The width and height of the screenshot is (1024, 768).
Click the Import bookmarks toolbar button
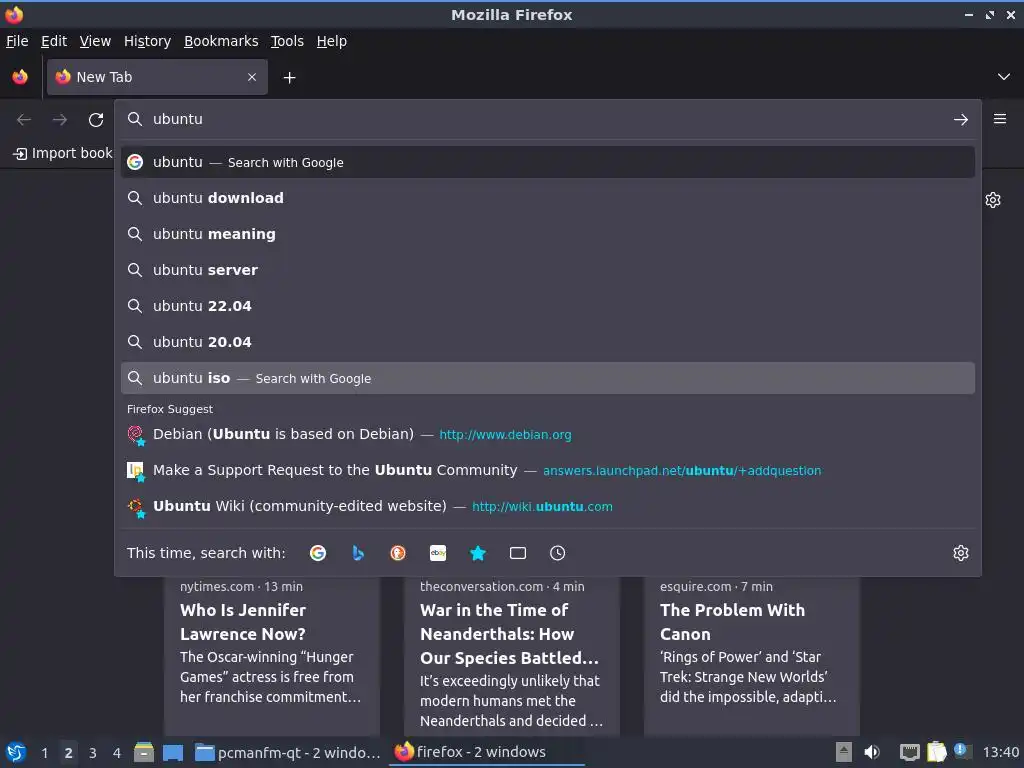click(x=63, y=153)
